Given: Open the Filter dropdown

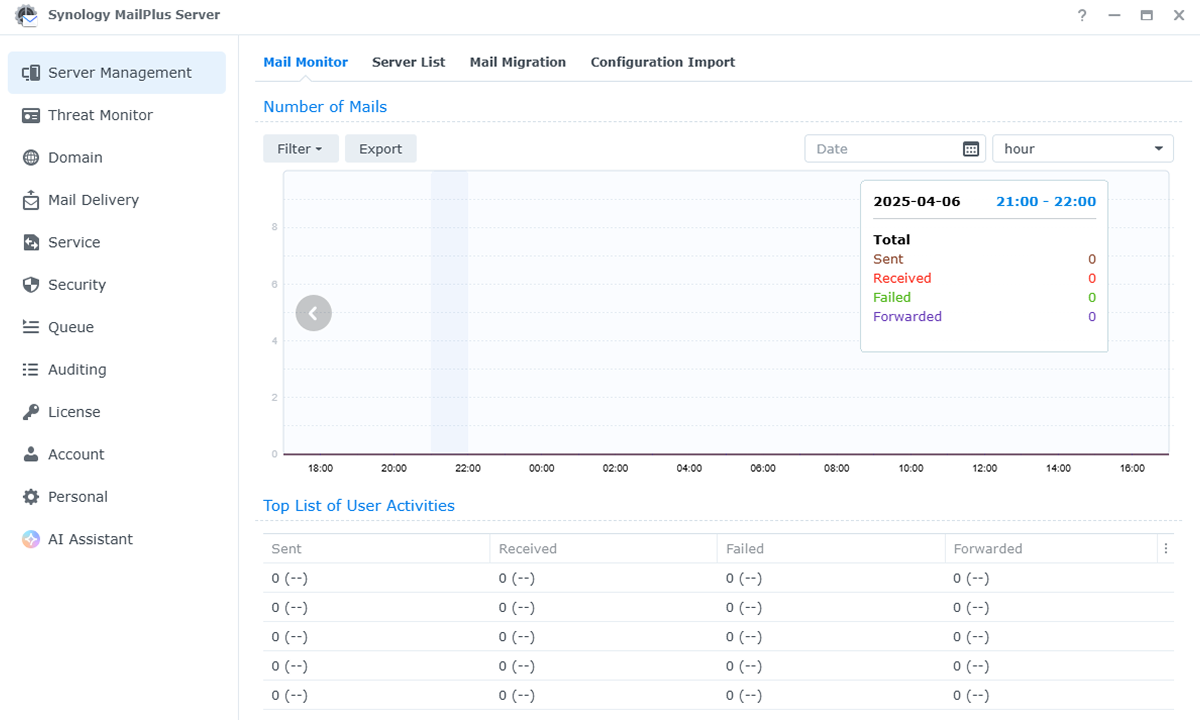Looking at the screenshot, I should (x=300, y=147).
